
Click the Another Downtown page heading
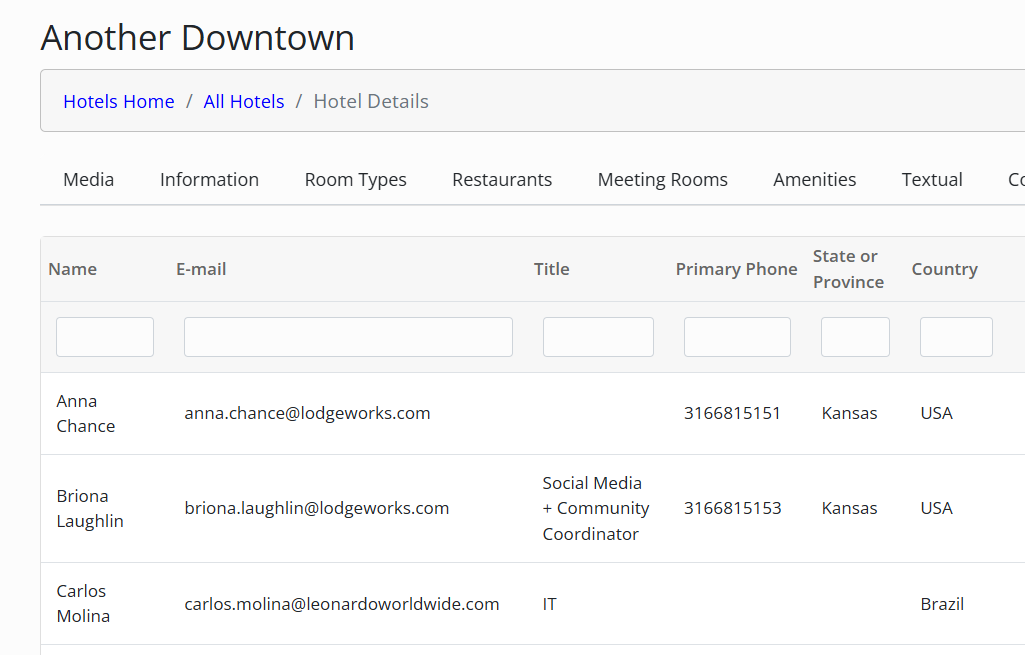tap(197, 37)
